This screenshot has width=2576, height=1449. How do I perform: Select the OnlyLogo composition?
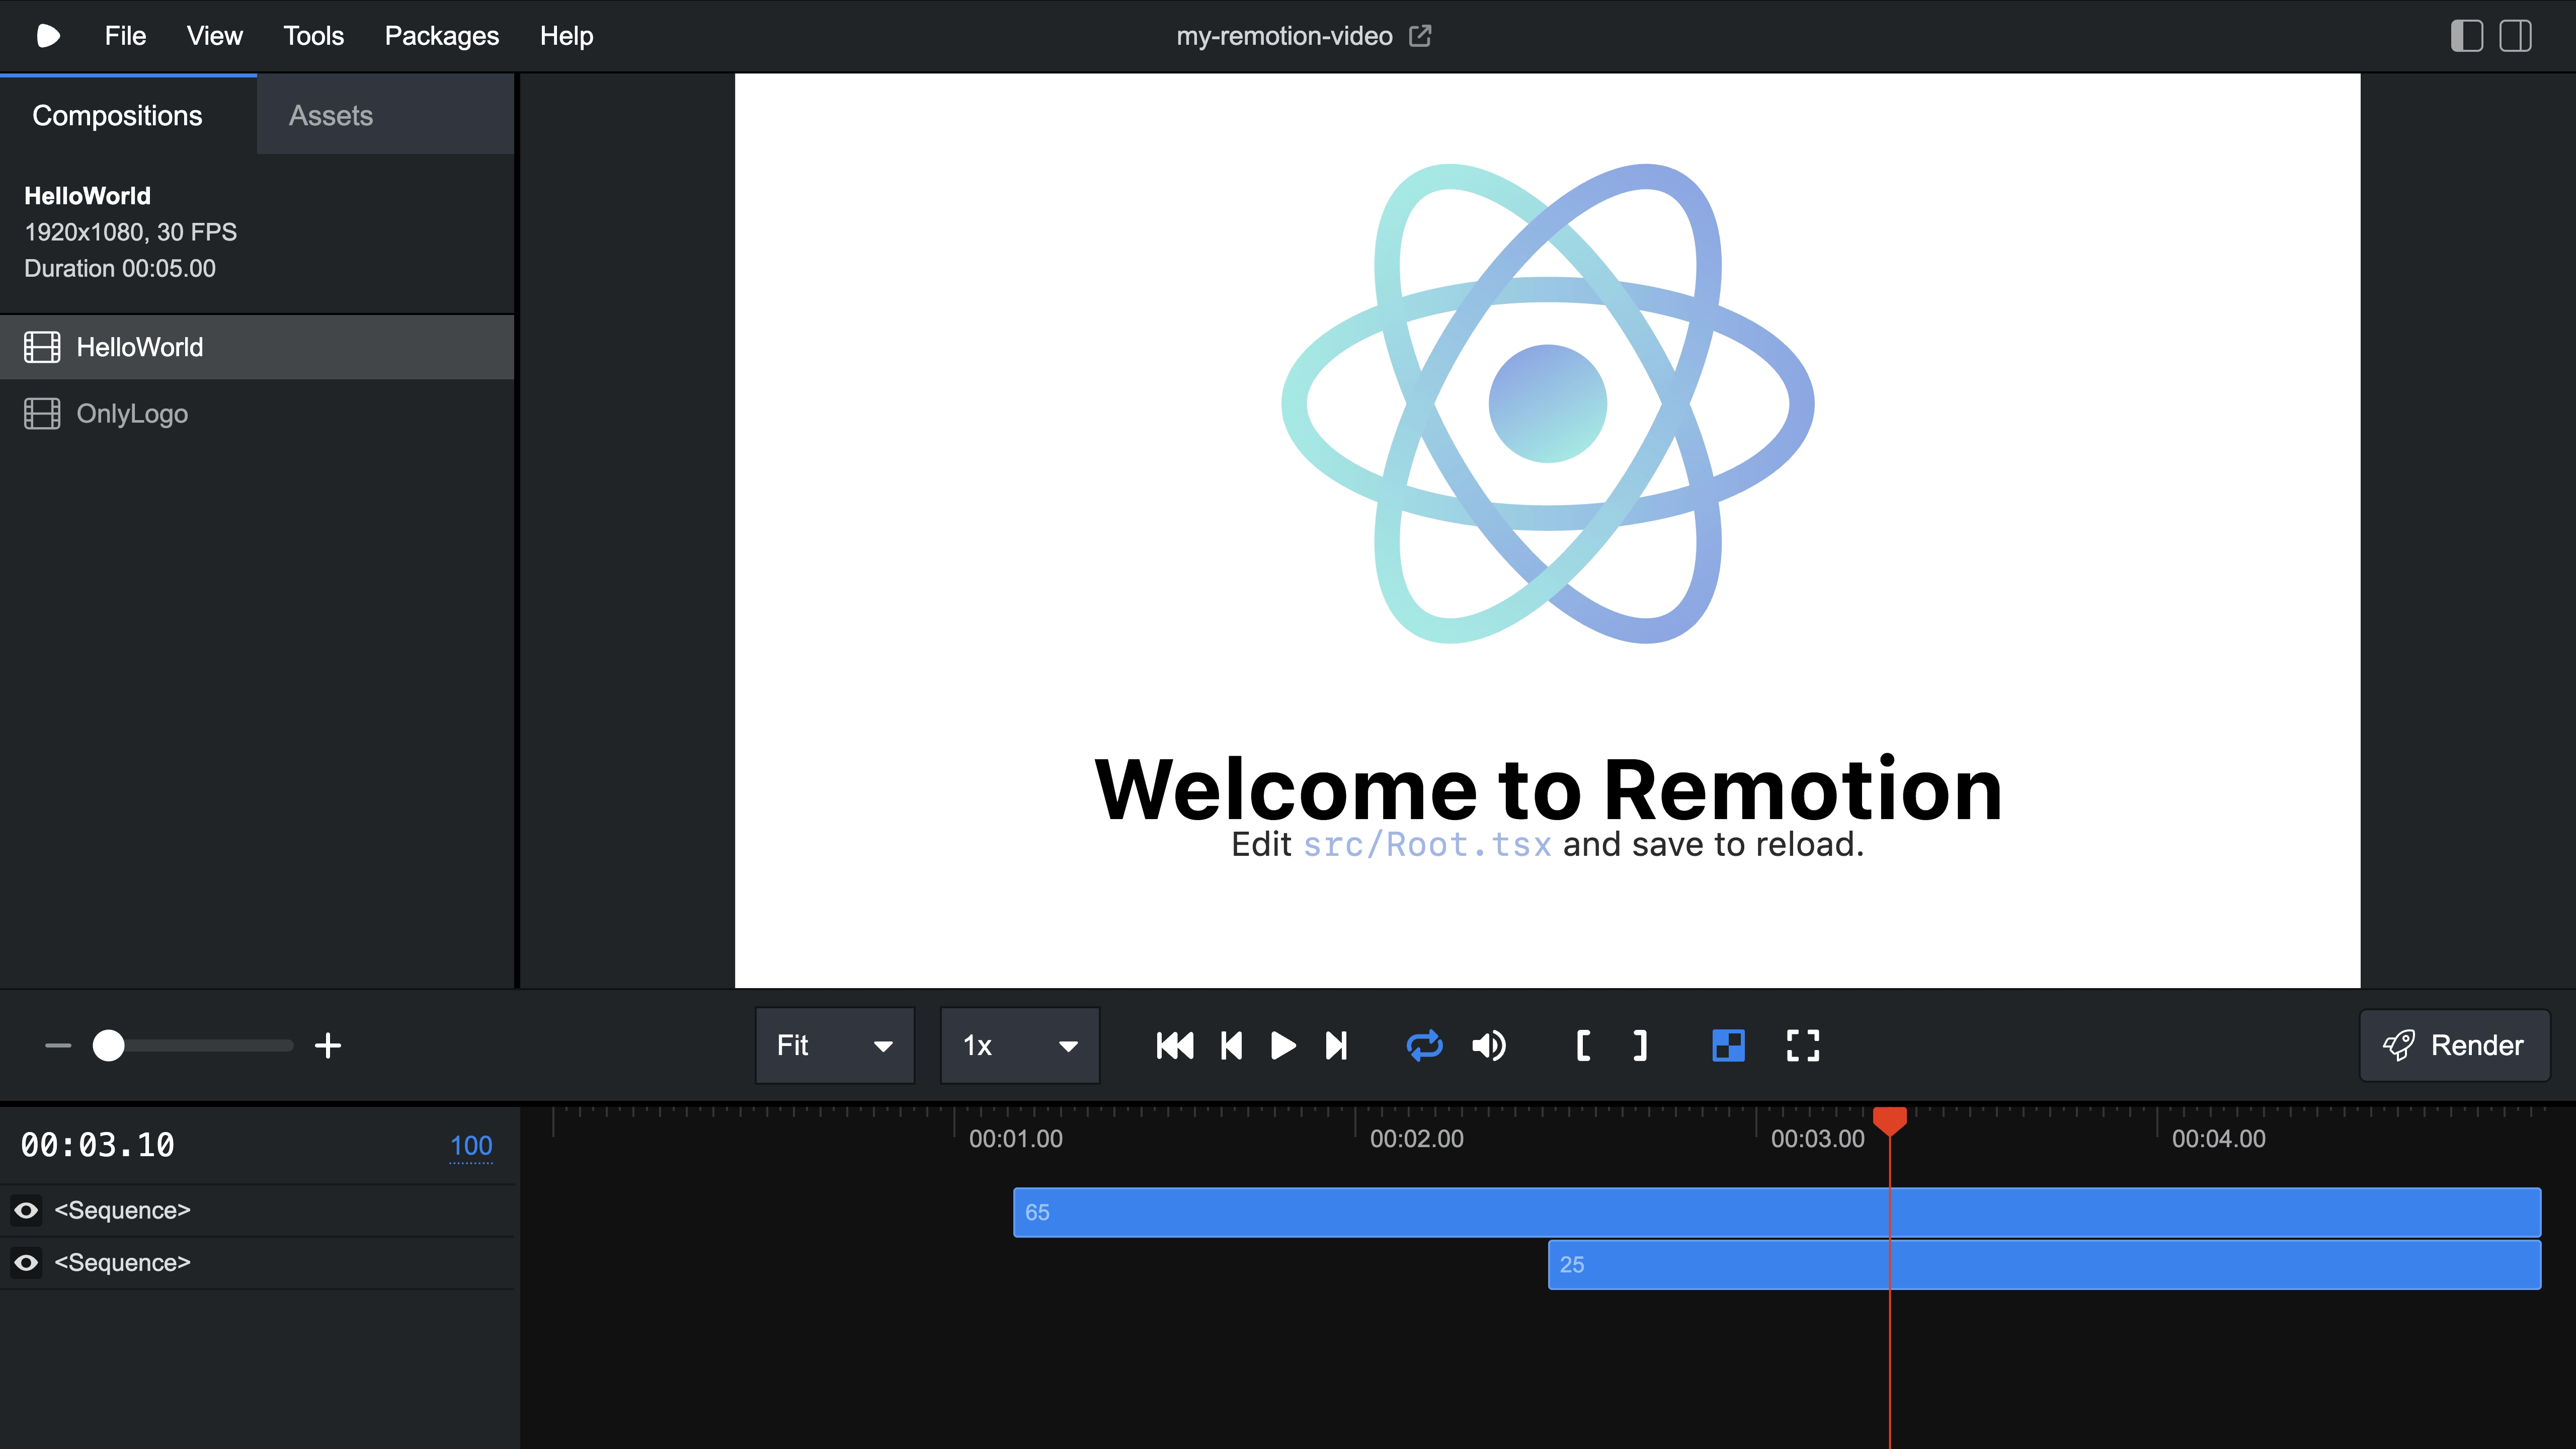click(257, 414)
